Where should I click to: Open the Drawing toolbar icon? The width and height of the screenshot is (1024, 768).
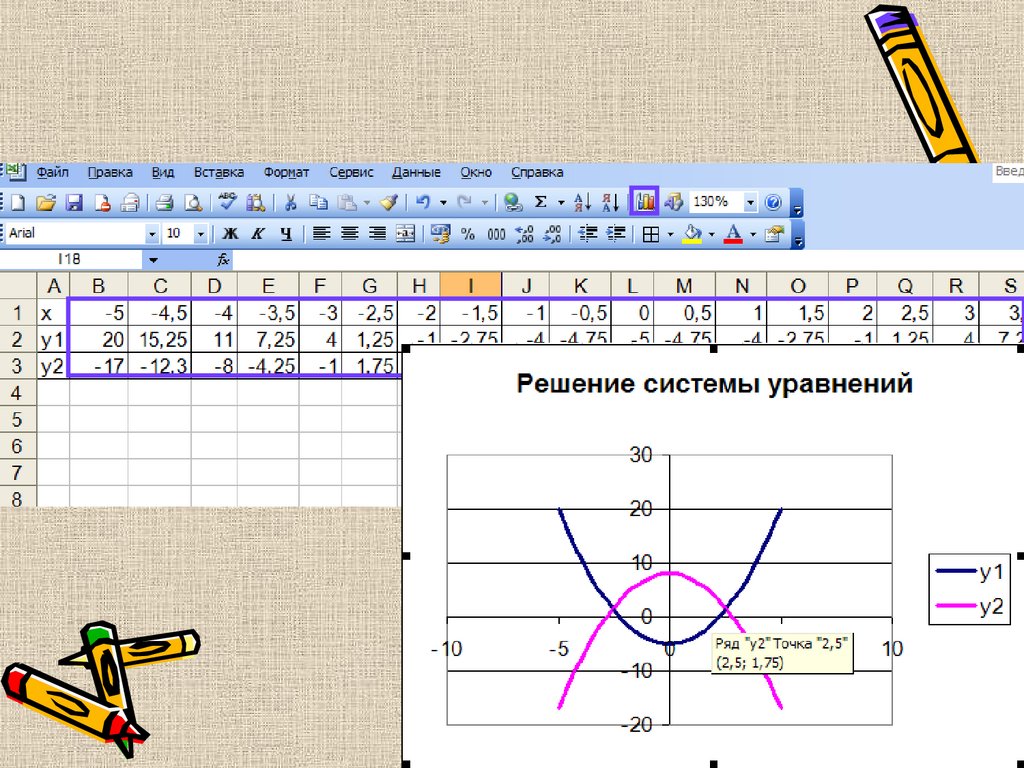(x=673, y=202)
